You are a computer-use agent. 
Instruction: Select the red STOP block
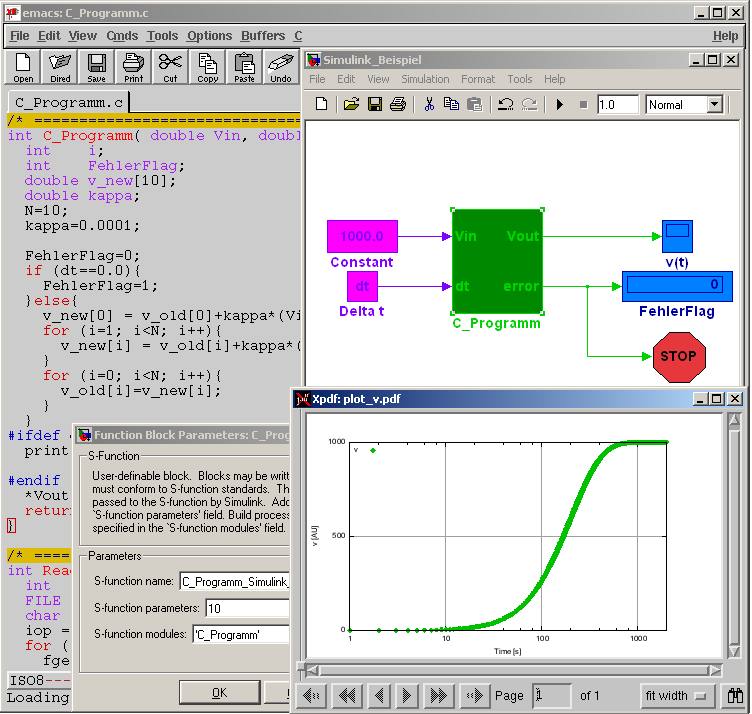click(679, 357)
